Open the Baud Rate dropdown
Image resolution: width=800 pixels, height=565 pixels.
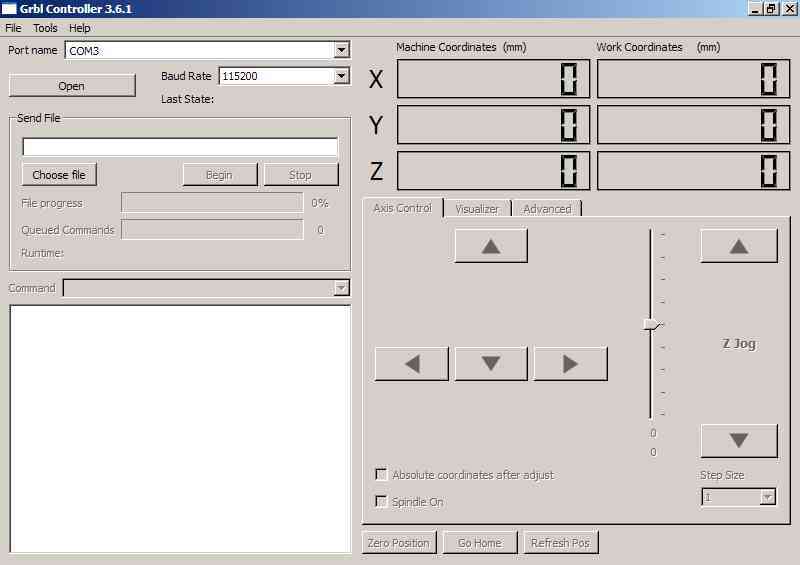coord(341,76)
